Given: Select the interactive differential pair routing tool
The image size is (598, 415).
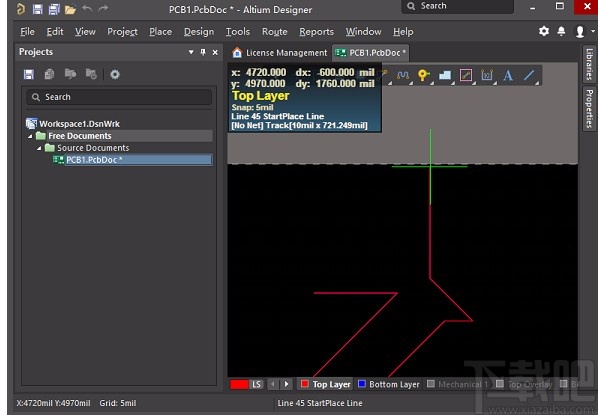Looking at the screenshot, I should pyautogui.click(x=403, y=75).
